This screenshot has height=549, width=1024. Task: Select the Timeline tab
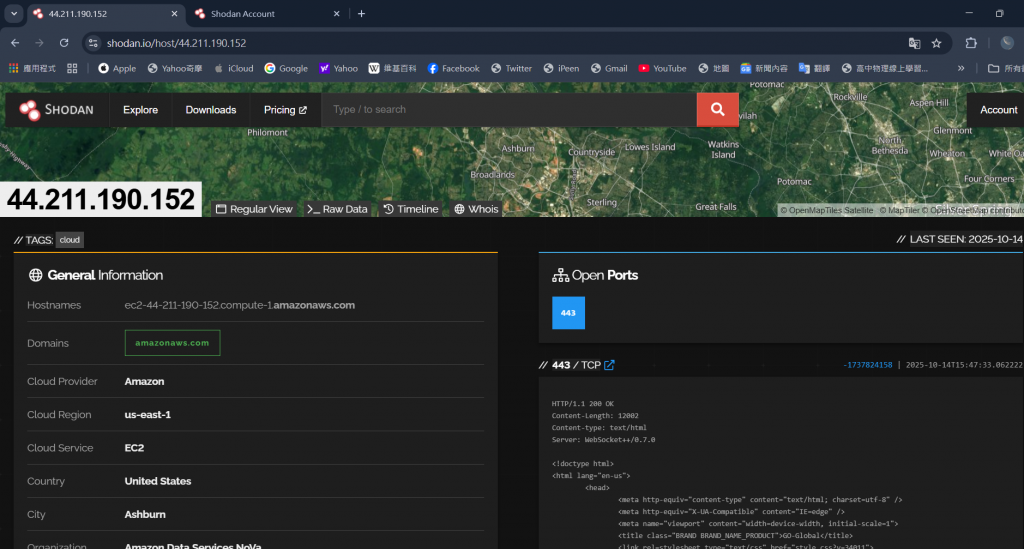411,209
